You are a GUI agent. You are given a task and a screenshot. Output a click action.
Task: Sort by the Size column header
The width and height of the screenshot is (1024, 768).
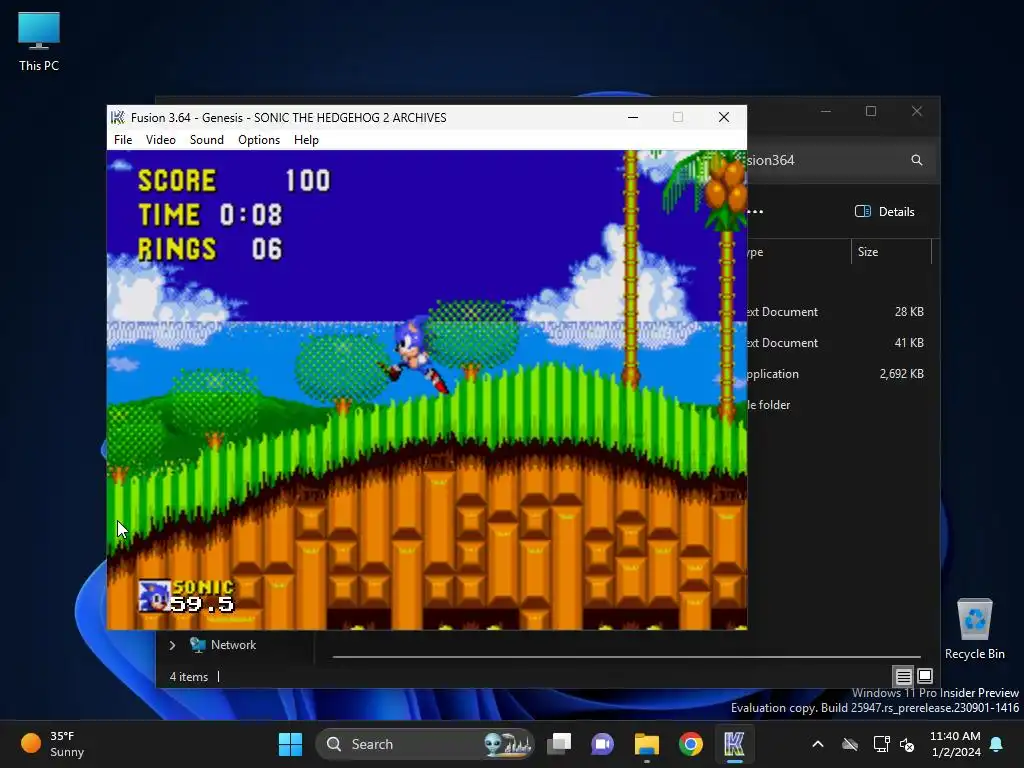[x=891, y=252]
